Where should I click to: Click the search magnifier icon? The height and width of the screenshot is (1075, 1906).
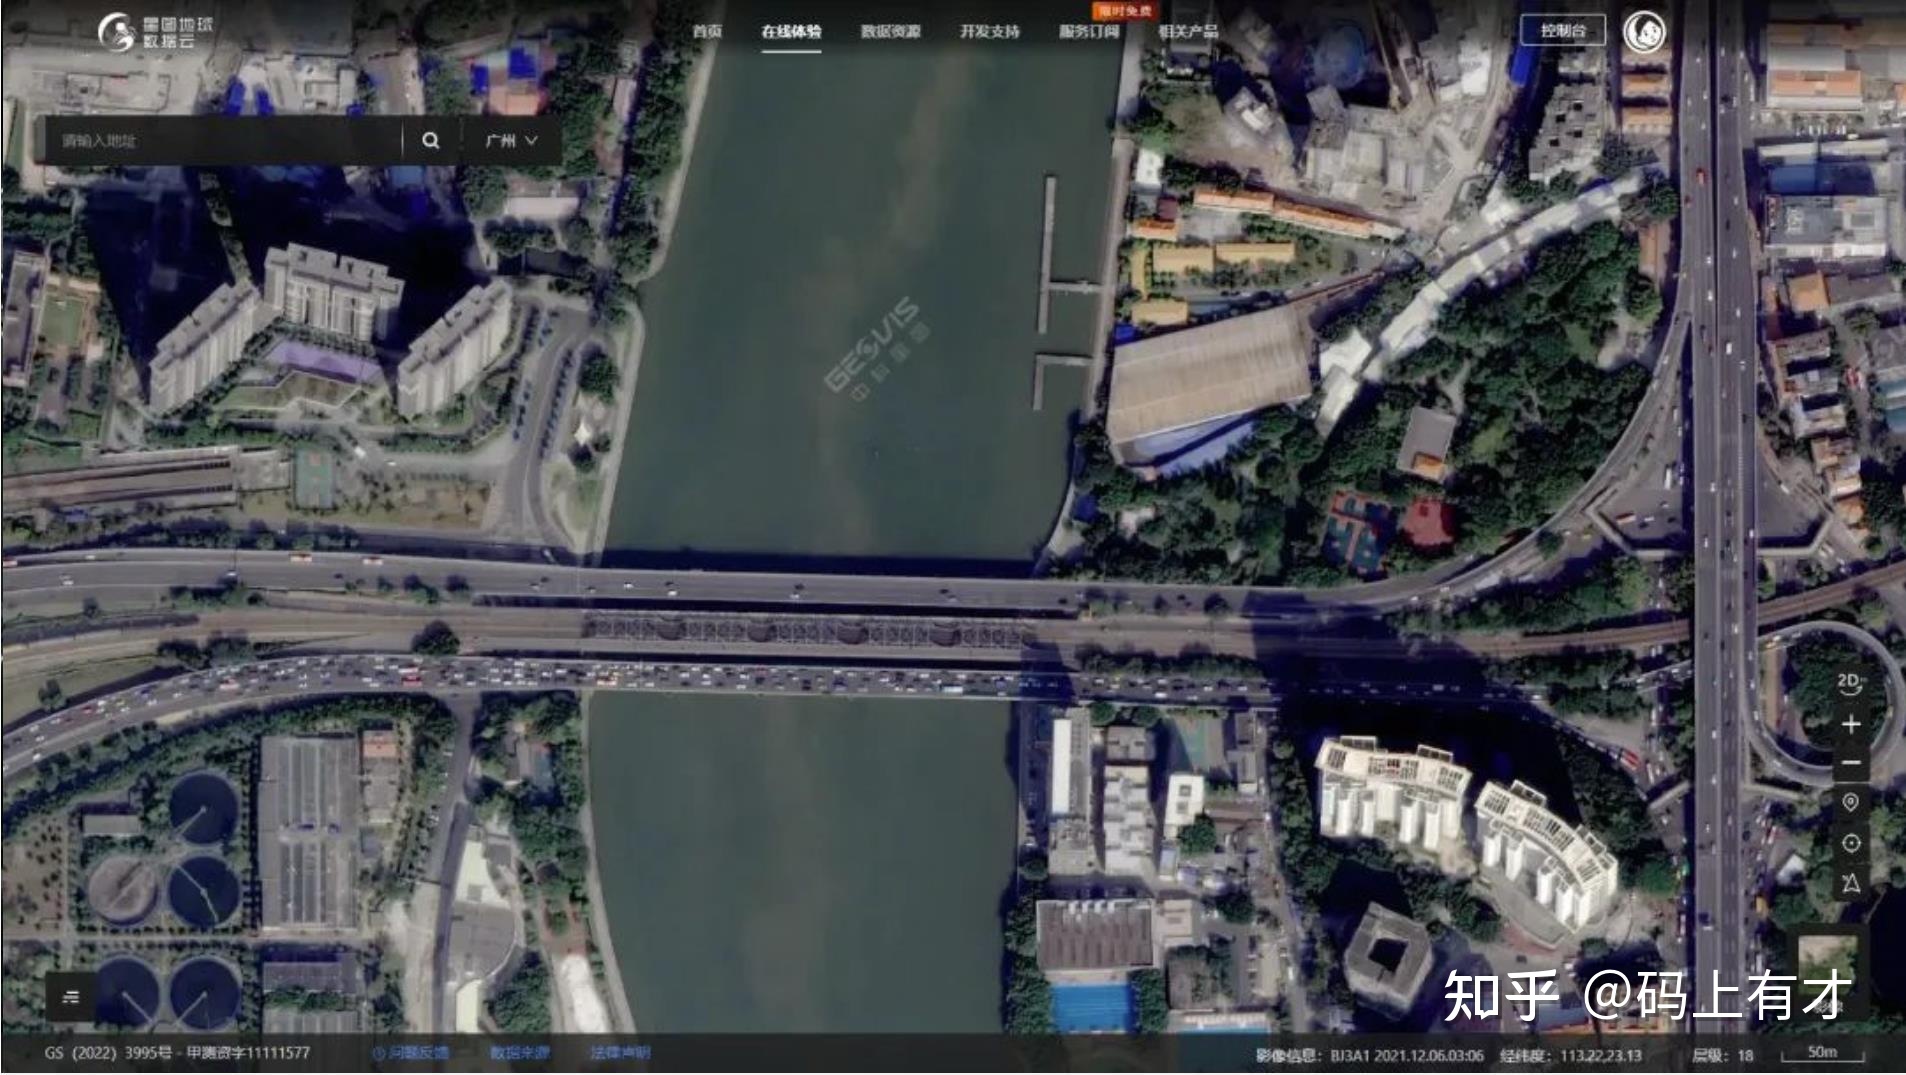430,141
